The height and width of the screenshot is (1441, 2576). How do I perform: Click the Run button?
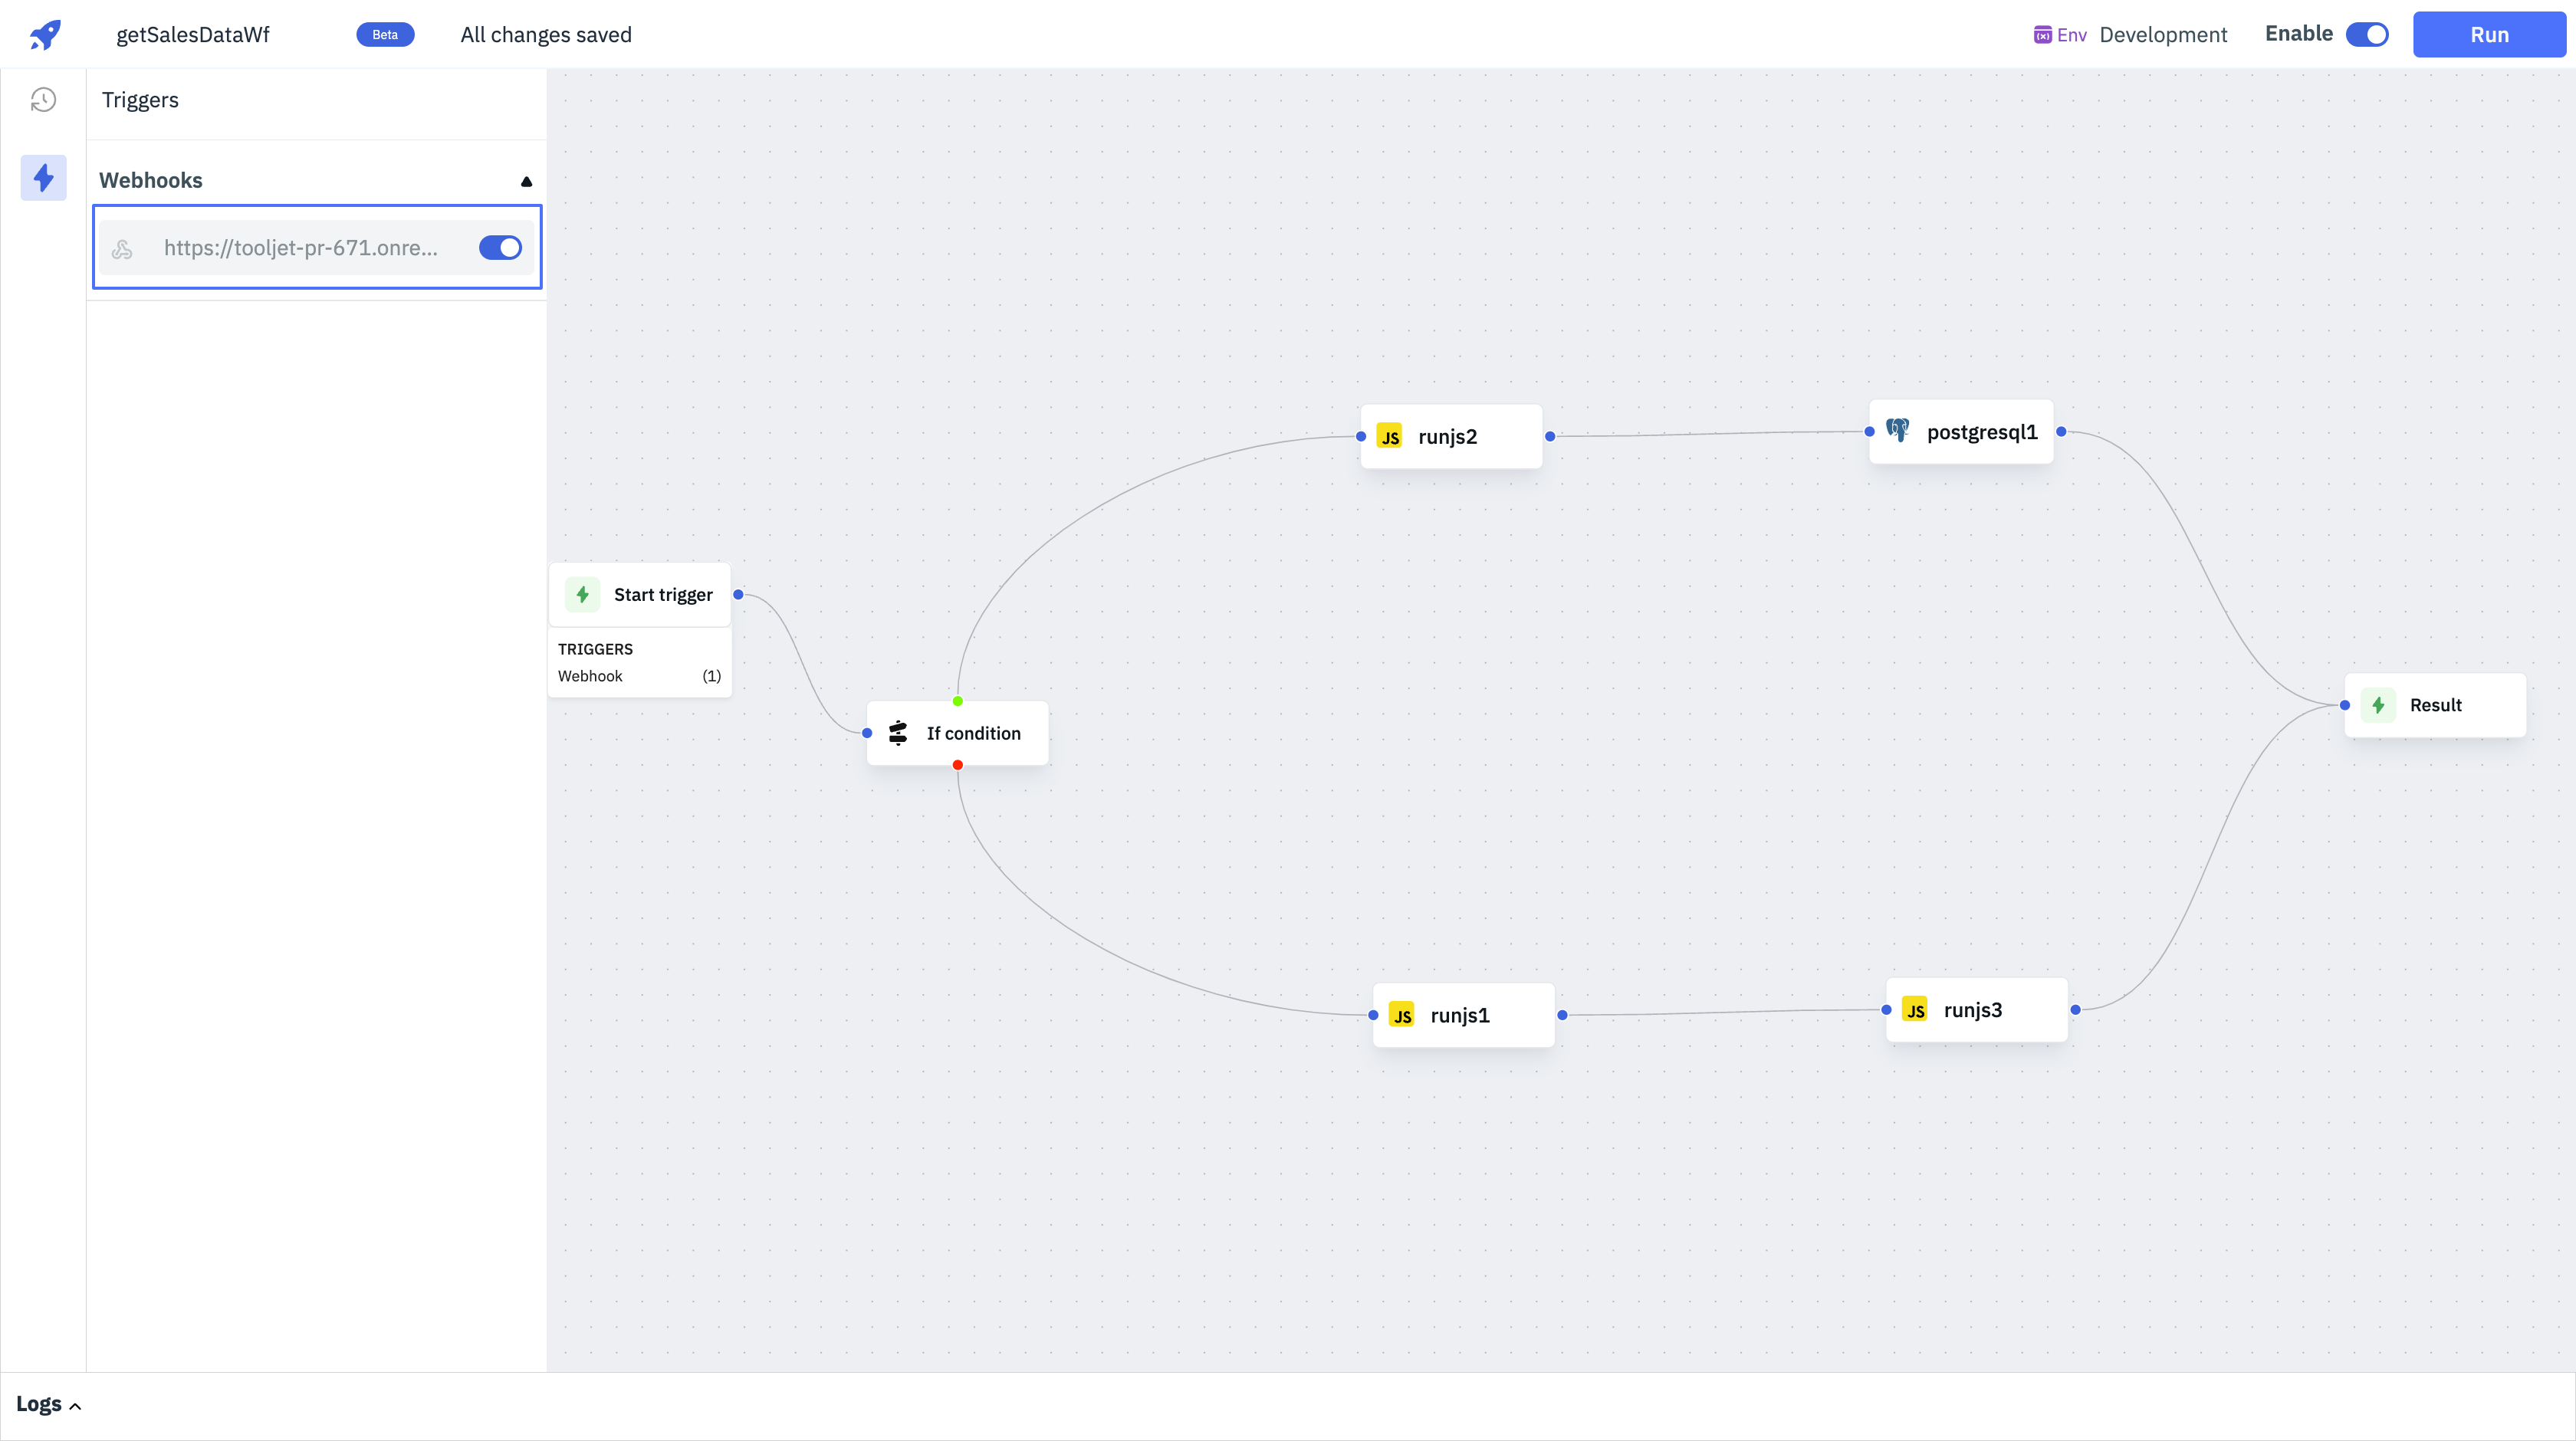[x=2488, y=35]
